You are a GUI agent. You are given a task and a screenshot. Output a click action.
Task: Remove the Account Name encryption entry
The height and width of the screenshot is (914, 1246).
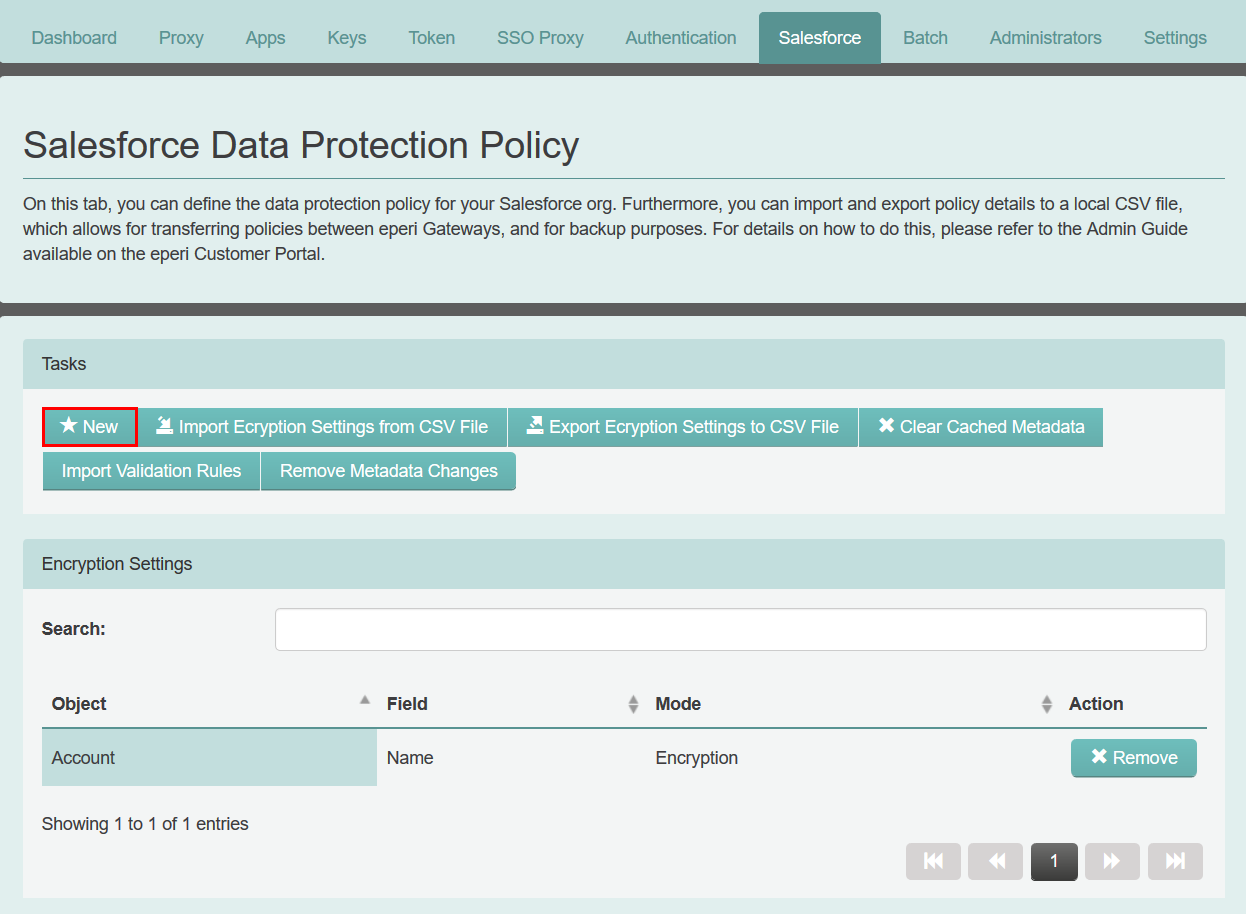[1134, 758]
